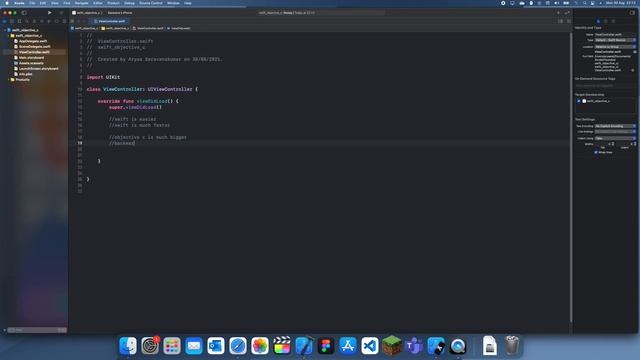Screen dimensions: 640x360
Task: Open the File inspector tab icon
Action: tap(598, 21)
